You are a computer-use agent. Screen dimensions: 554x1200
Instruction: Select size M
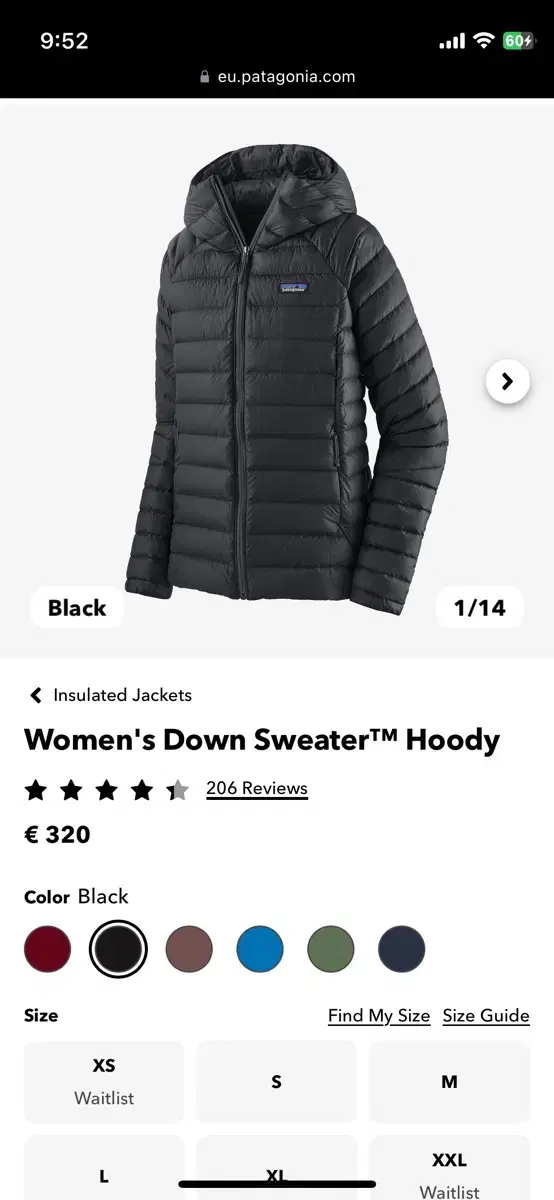[x=449, y=1082]
